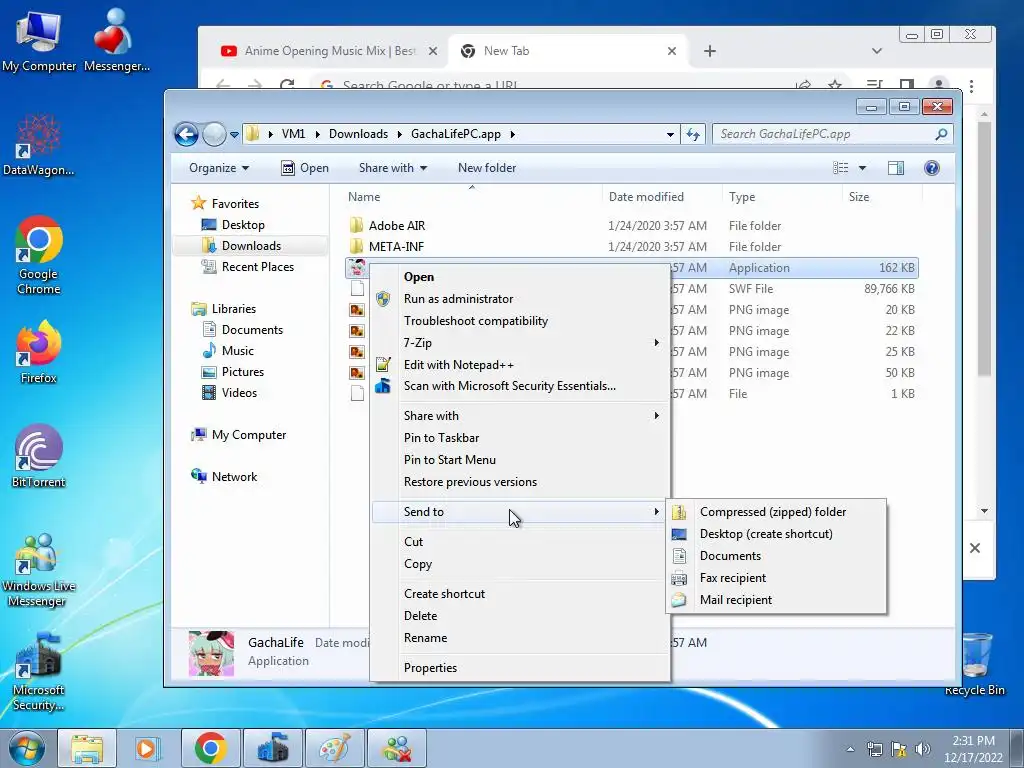The image size is (1024, 768).
Task: Open Security Essentials taskbar icon
Action: pos(272,748)
